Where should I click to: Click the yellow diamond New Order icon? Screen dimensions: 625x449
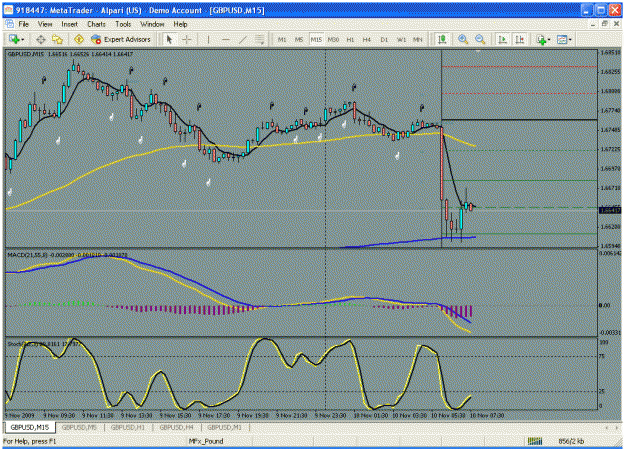pos(79,39)
